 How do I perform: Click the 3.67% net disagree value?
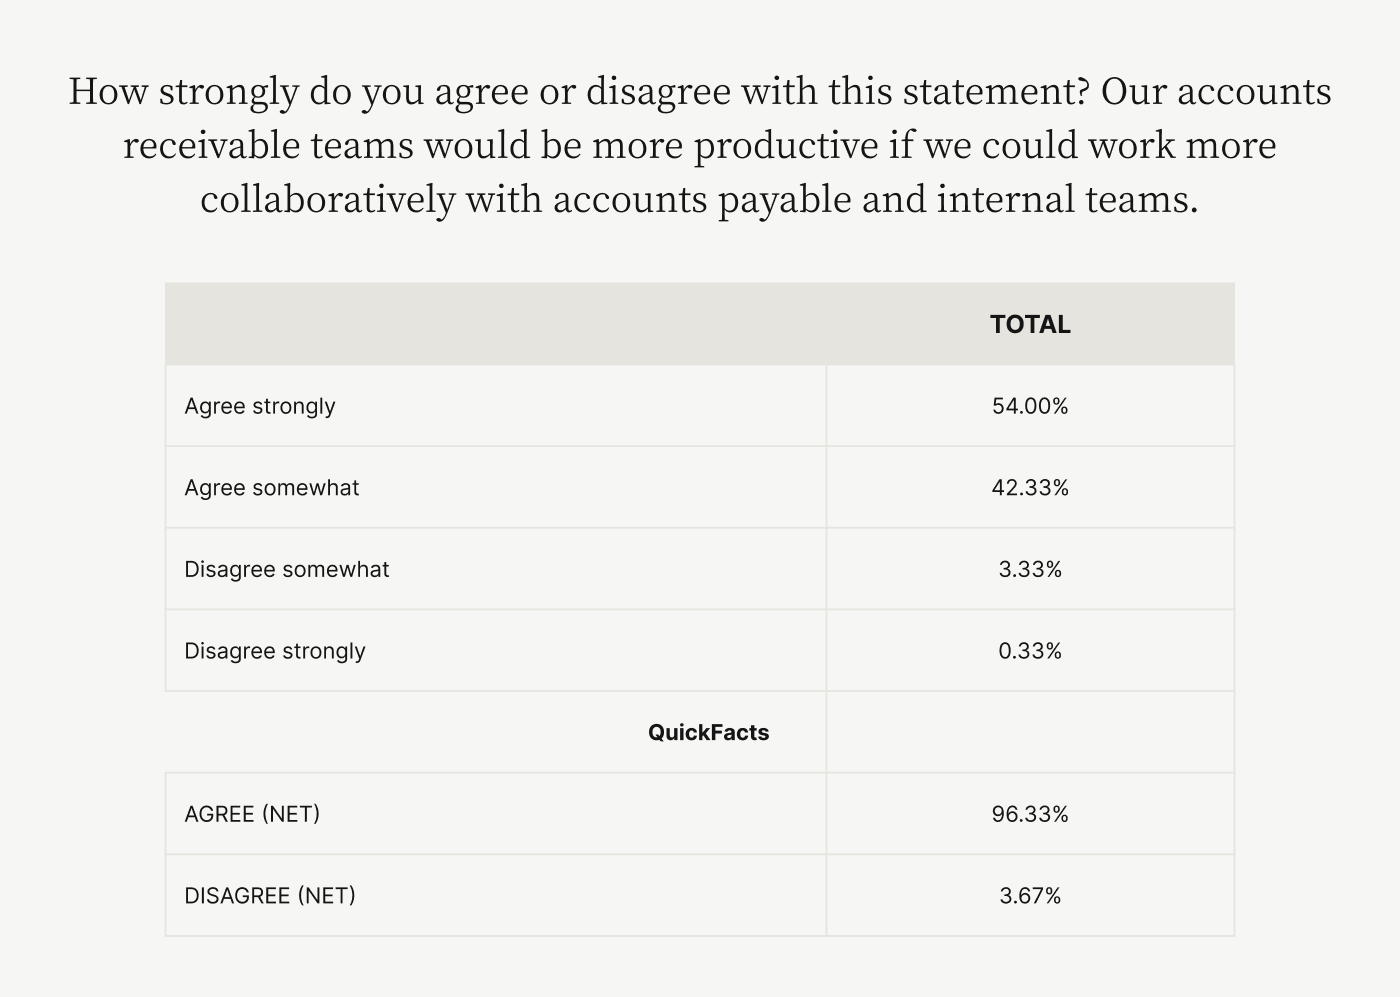(x=1030, y=896)
